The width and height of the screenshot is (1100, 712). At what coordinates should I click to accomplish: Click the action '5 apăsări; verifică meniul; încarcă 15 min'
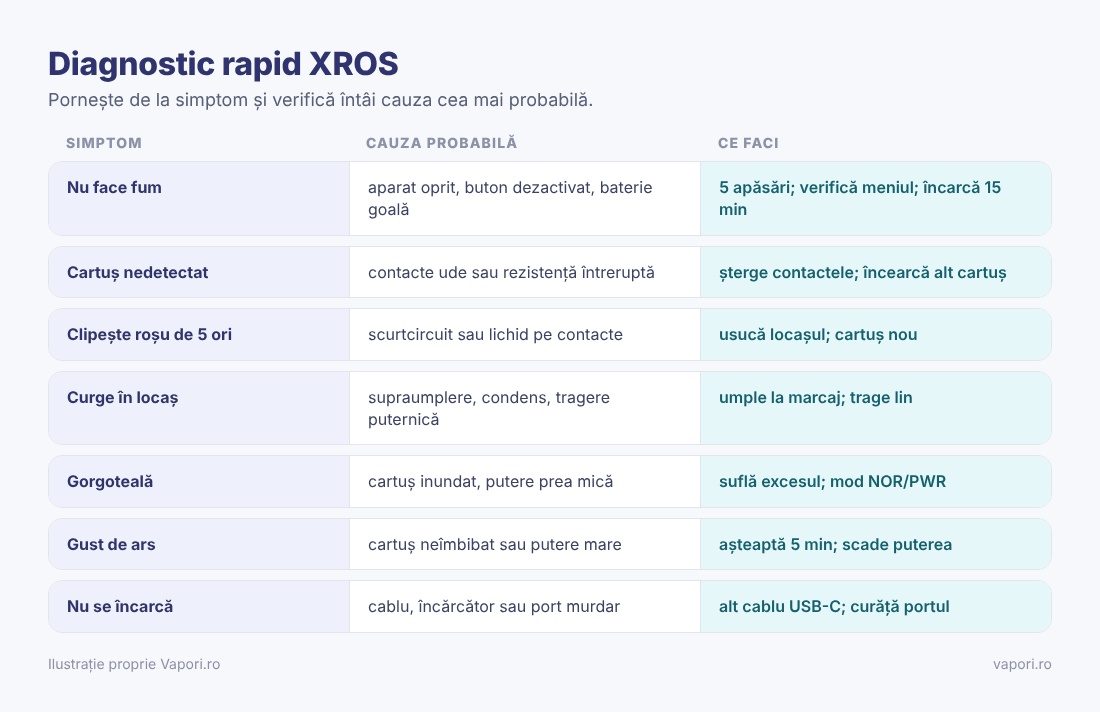point(859,199)
